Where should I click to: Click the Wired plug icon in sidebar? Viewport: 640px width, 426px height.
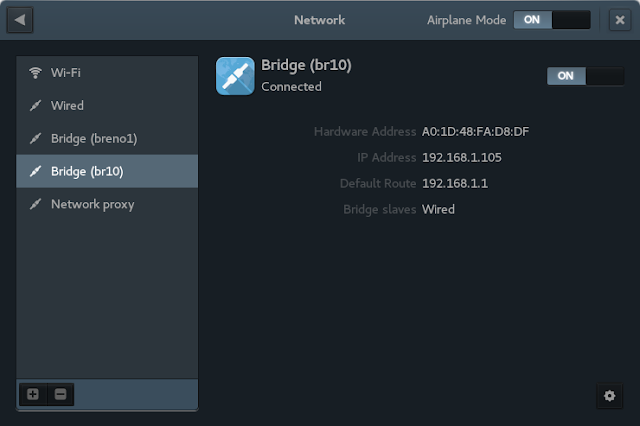pyautogui.click(x=36, y=106)
